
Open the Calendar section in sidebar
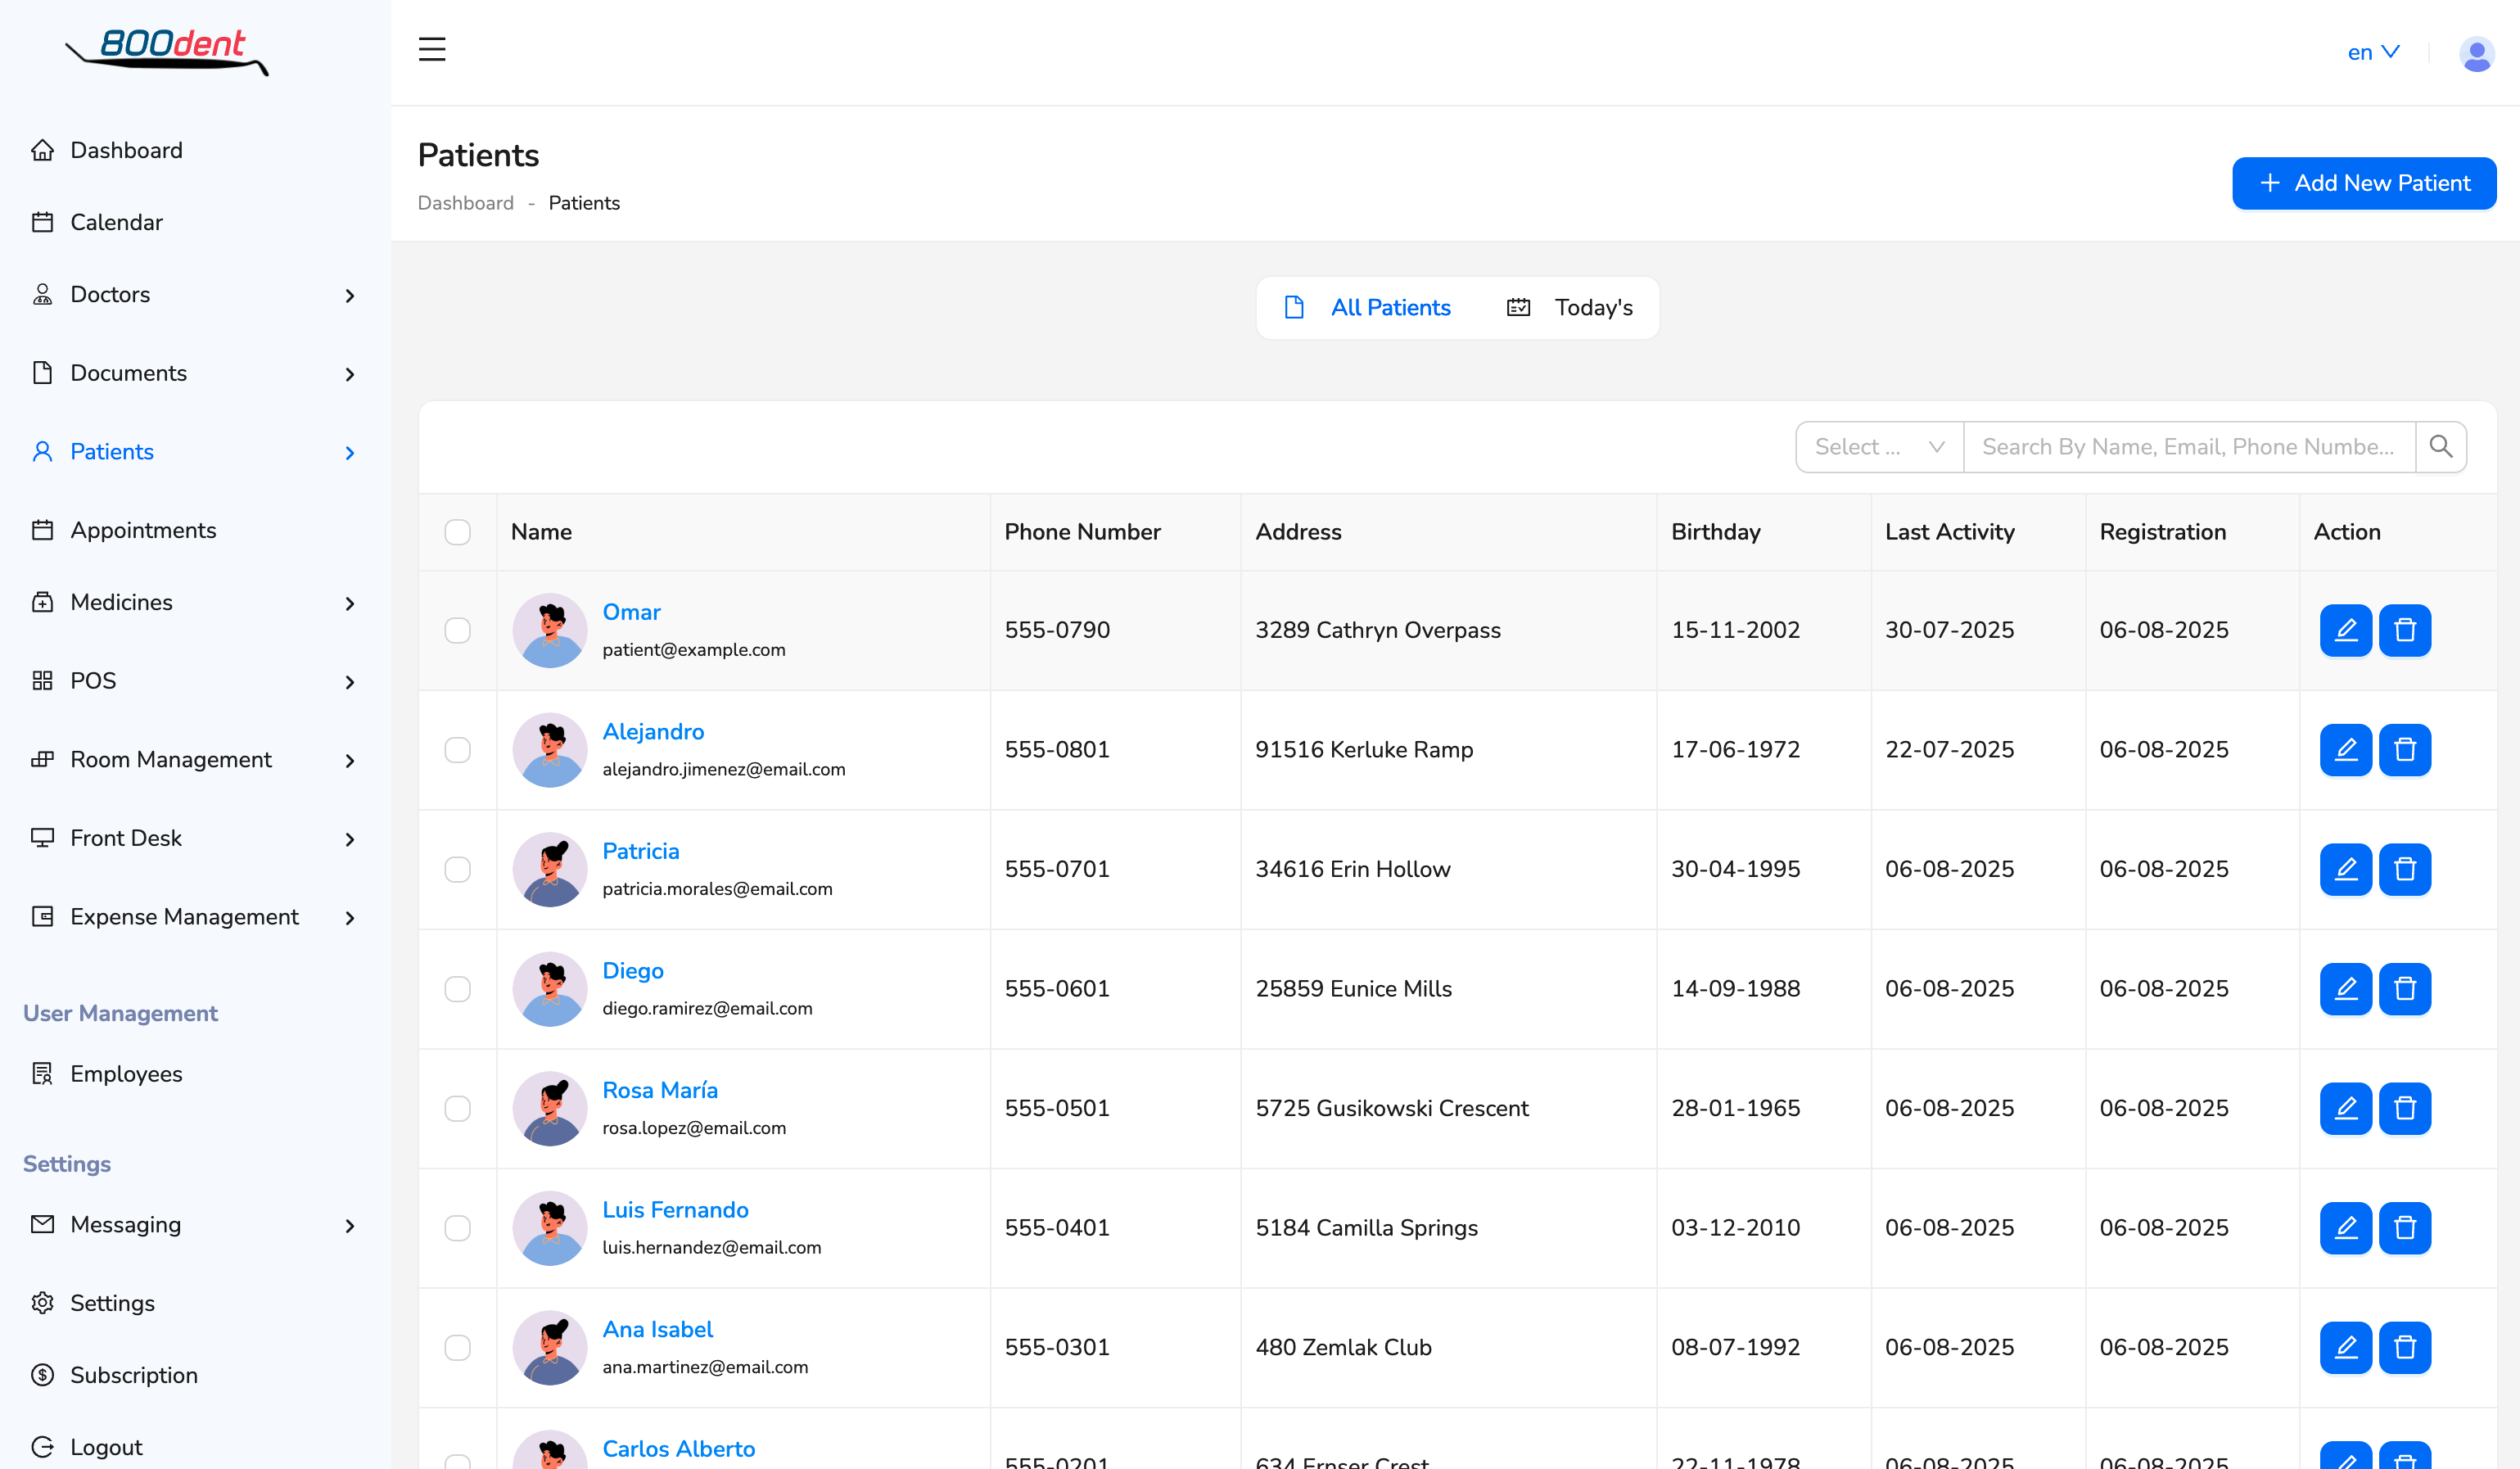coord(116,222)
